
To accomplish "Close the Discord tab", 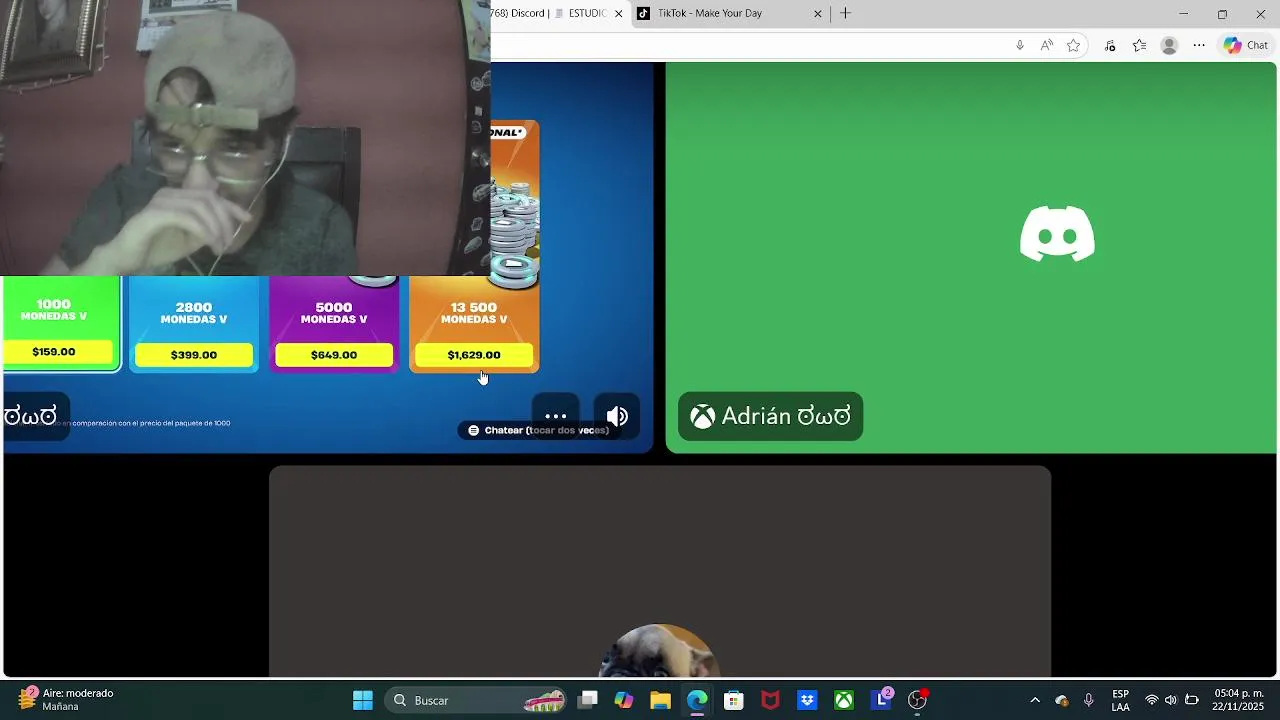I will tap(618, 13).
